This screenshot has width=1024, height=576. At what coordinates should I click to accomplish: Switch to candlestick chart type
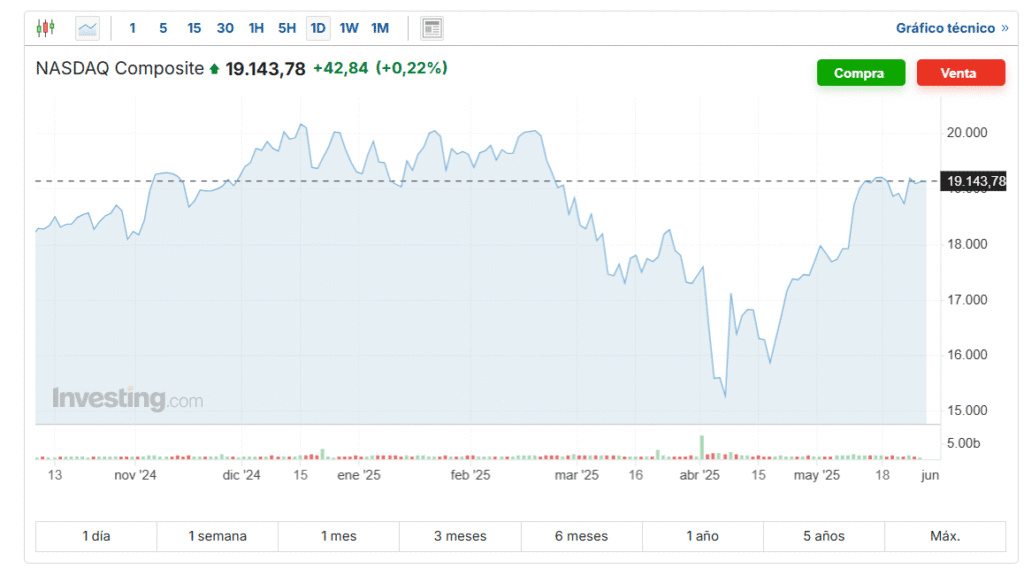tap(46, 28)
